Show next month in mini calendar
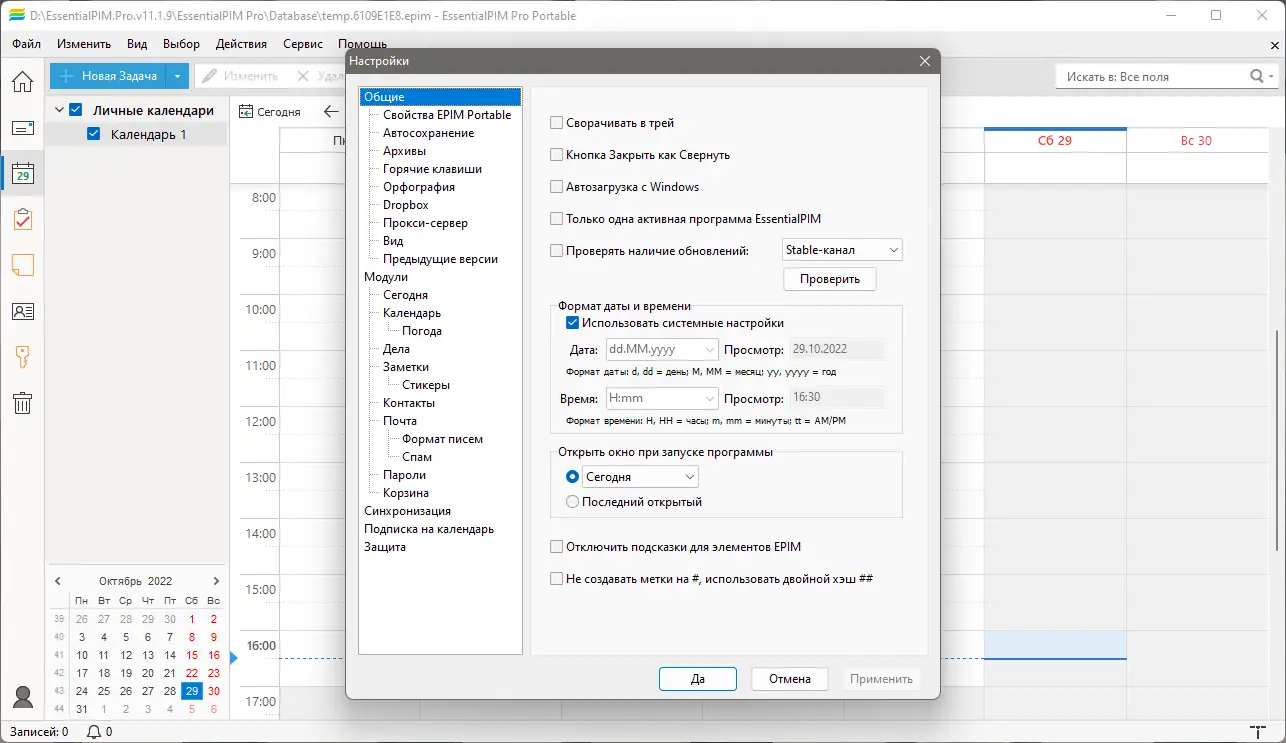 216,581
